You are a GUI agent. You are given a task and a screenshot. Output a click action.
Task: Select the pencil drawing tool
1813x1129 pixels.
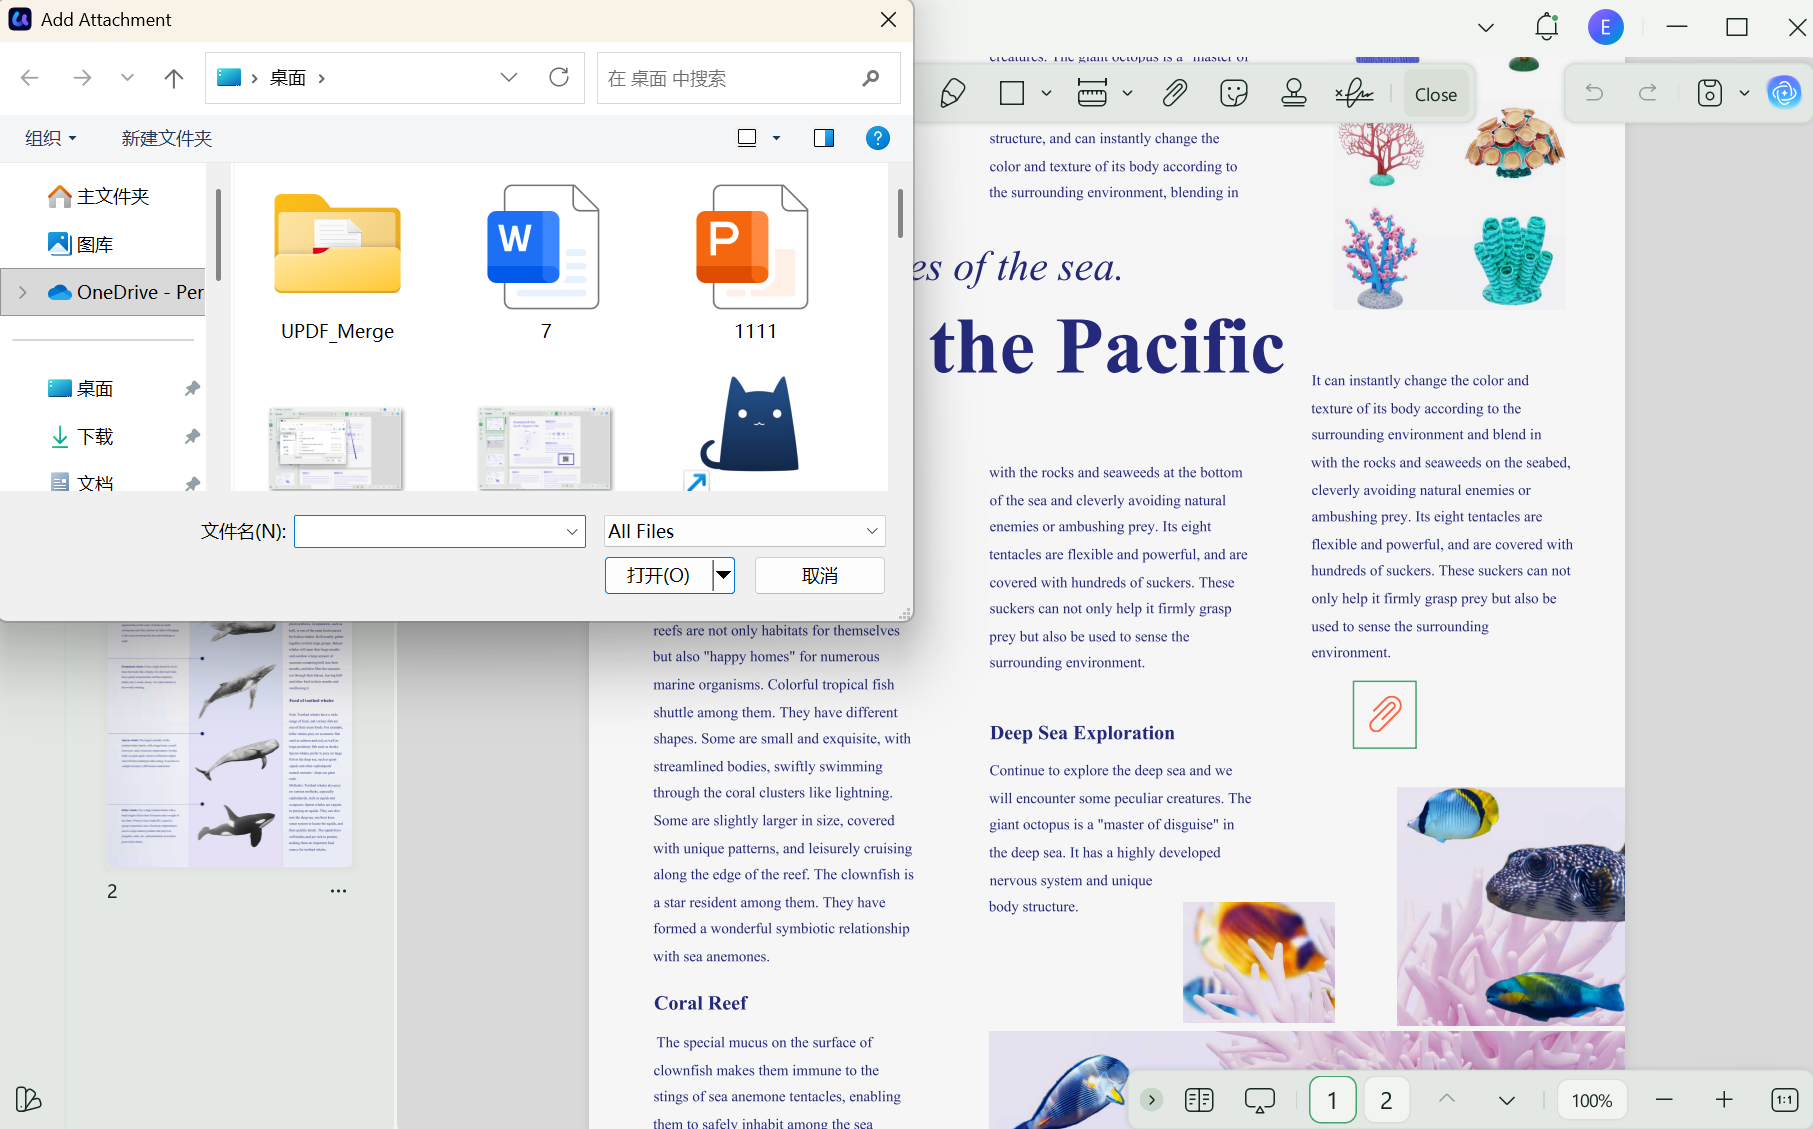click(x=952, y=94)
